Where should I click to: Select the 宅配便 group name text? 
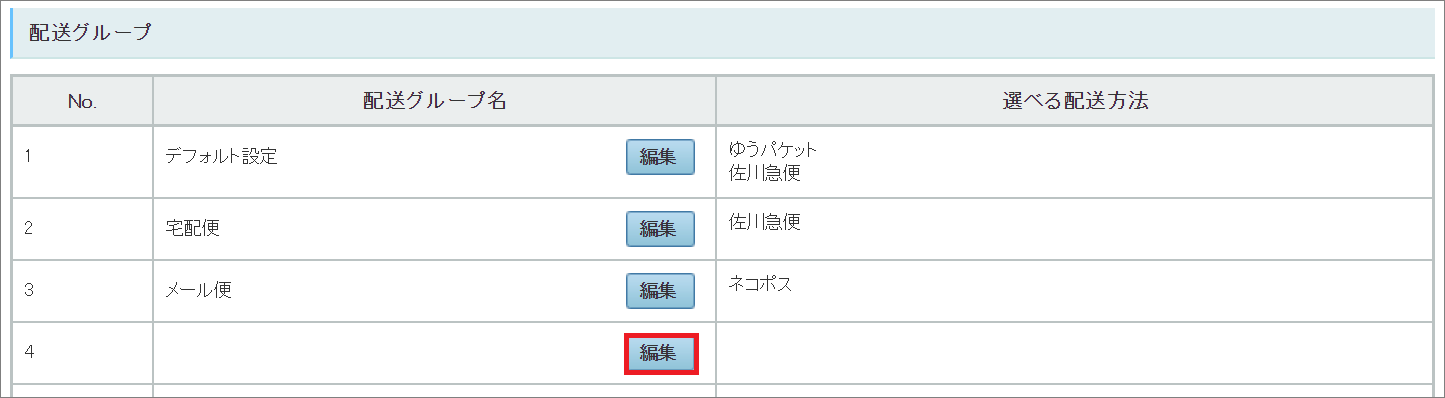pyautogui.click(x=193, y=228)
